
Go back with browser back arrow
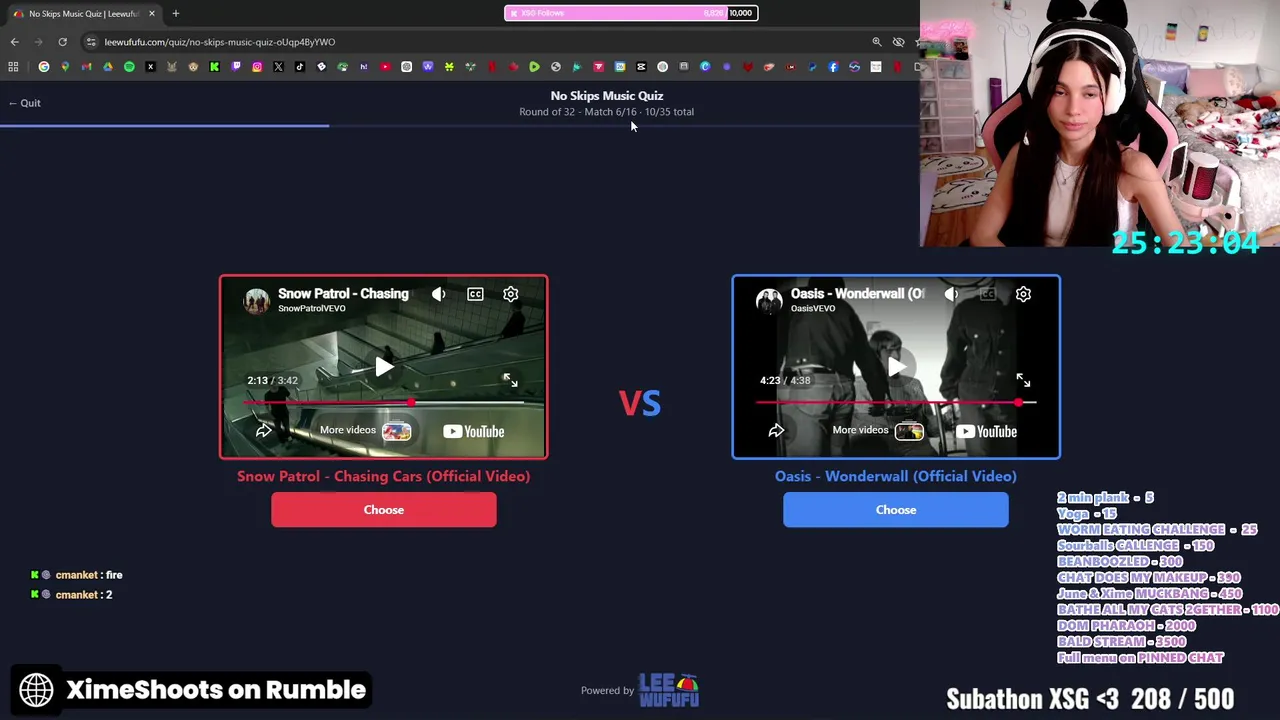[14, 42]
